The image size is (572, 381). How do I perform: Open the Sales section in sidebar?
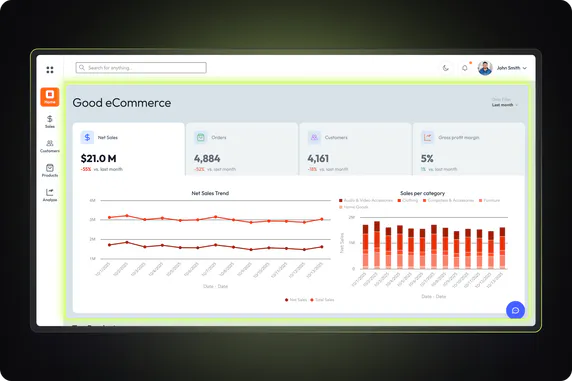(x=50, y=122)
